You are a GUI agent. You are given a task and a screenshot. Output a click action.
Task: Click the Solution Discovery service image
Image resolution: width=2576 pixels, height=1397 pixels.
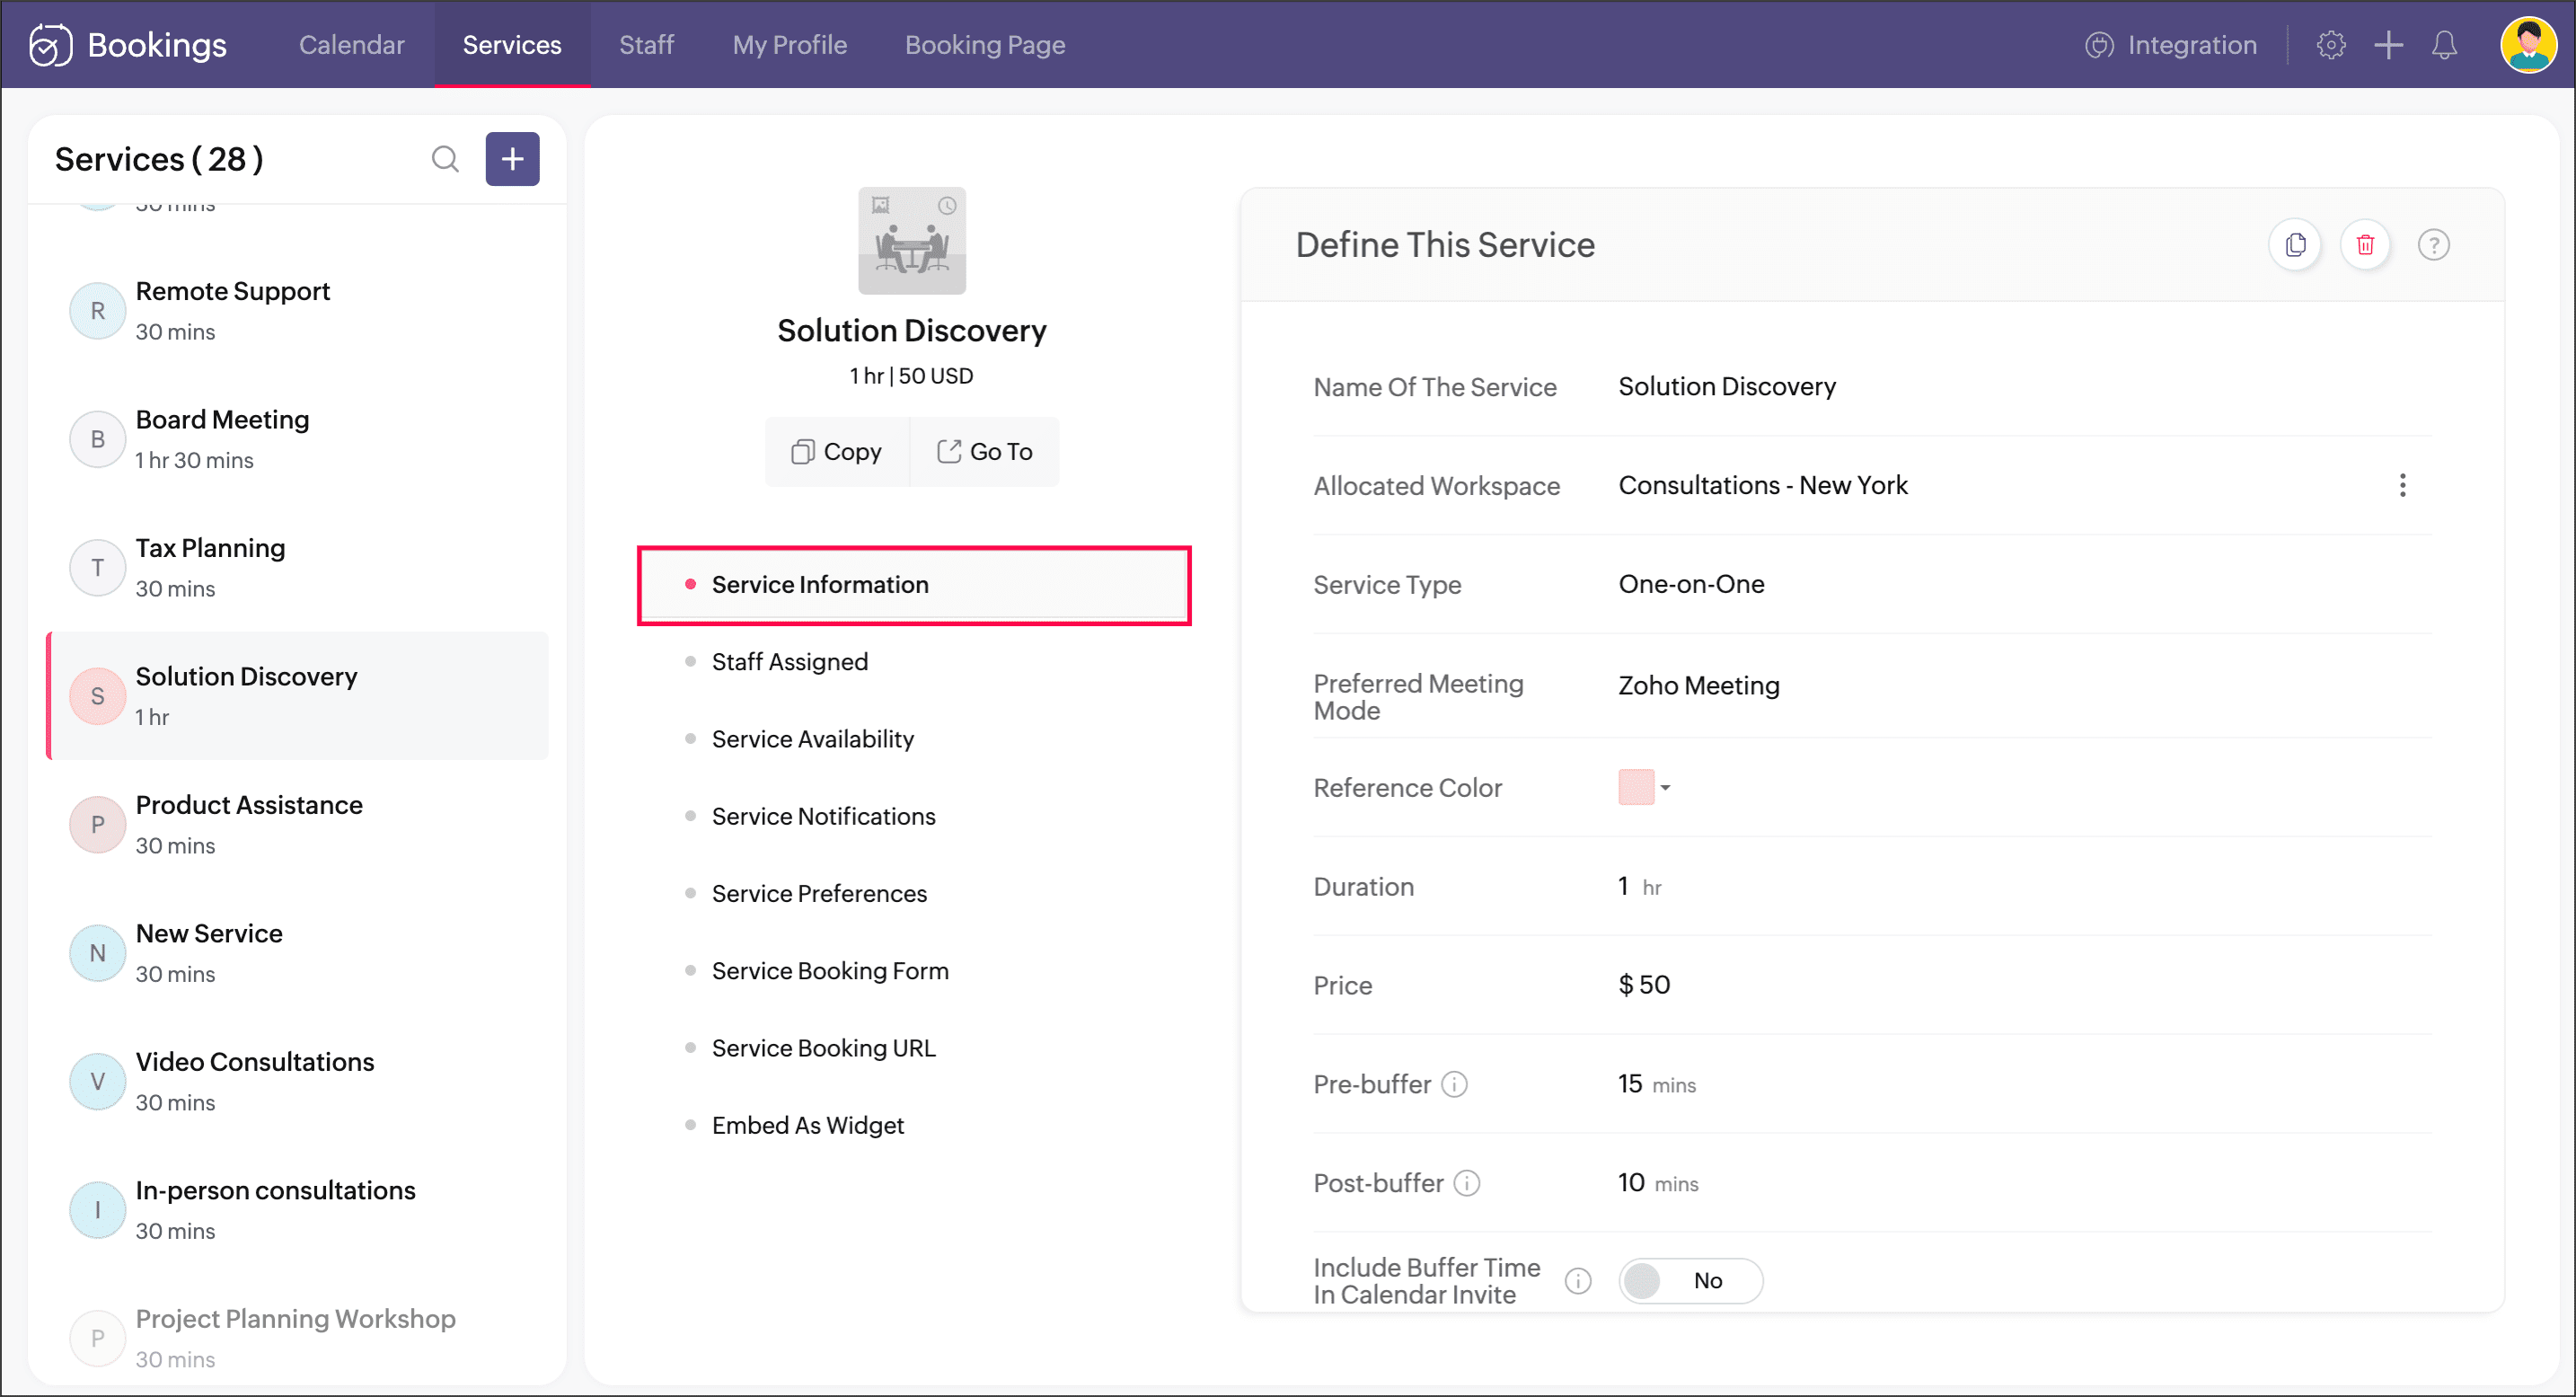point(912,241)
